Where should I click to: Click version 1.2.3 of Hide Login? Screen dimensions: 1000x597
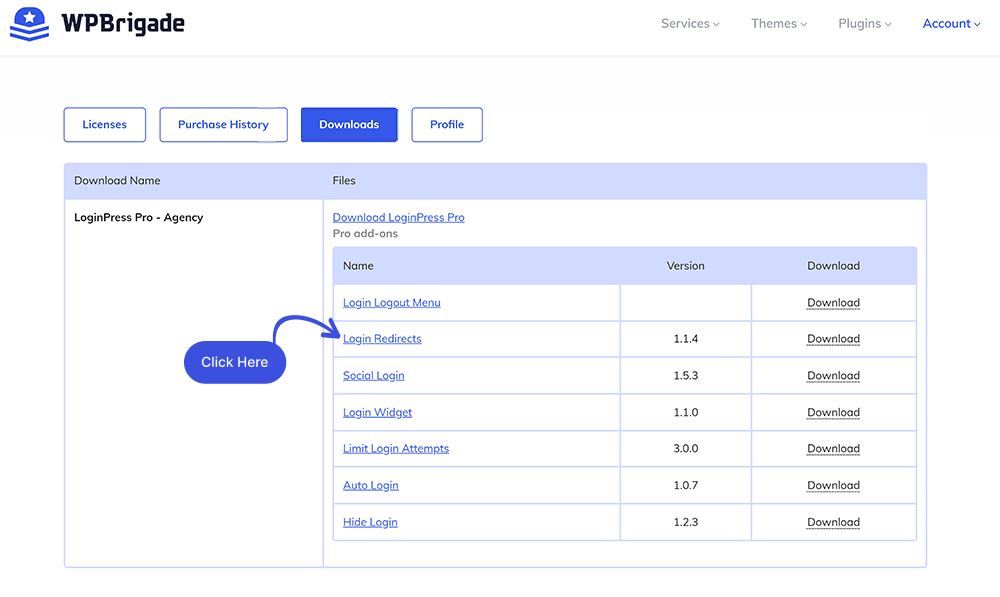[686, 522]
